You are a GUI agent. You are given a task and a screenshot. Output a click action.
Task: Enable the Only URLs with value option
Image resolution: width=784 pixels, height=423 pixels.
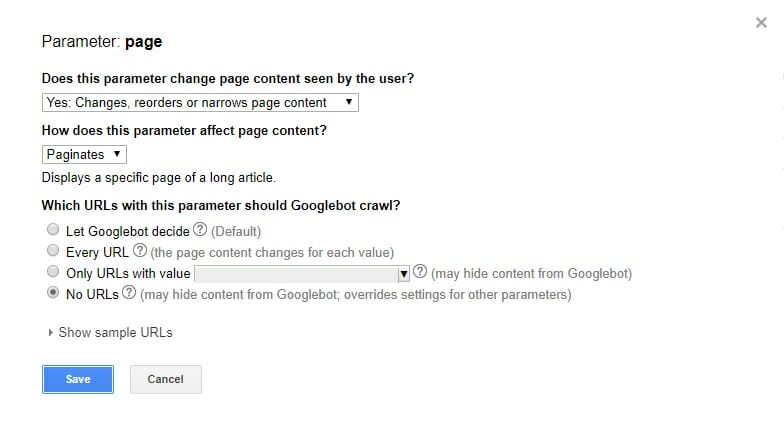(52, 272)
